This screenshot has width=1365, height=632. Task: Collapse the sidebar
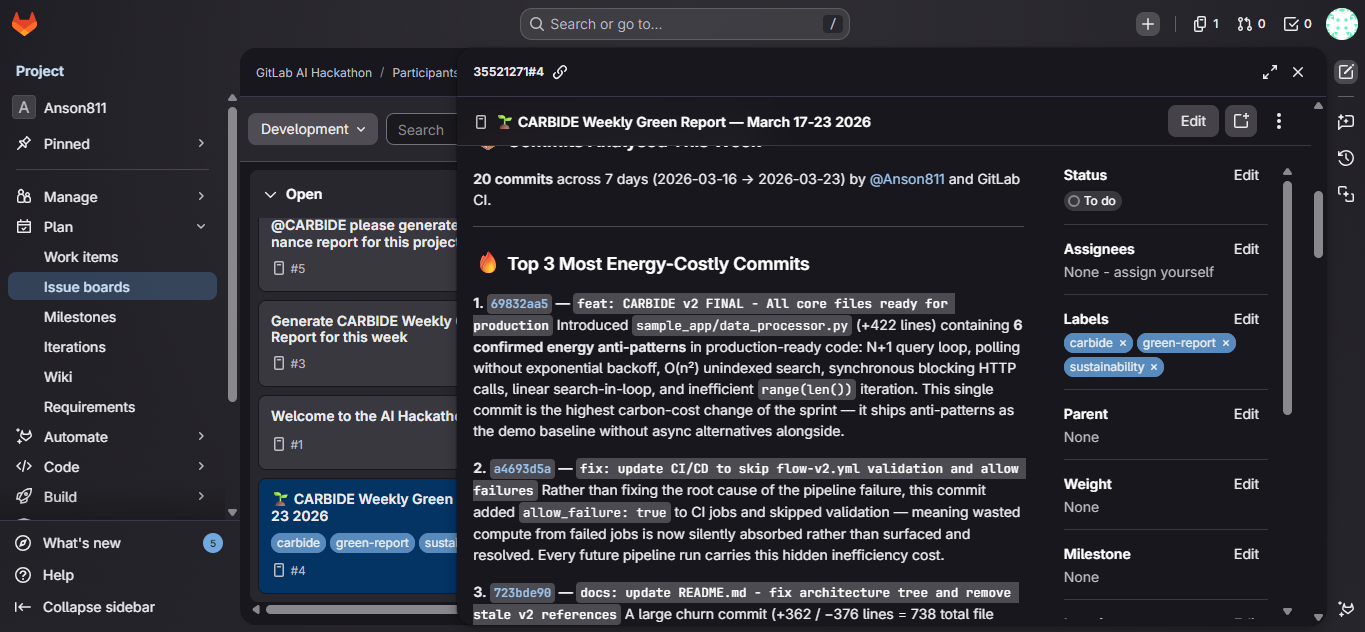point(118,607)
